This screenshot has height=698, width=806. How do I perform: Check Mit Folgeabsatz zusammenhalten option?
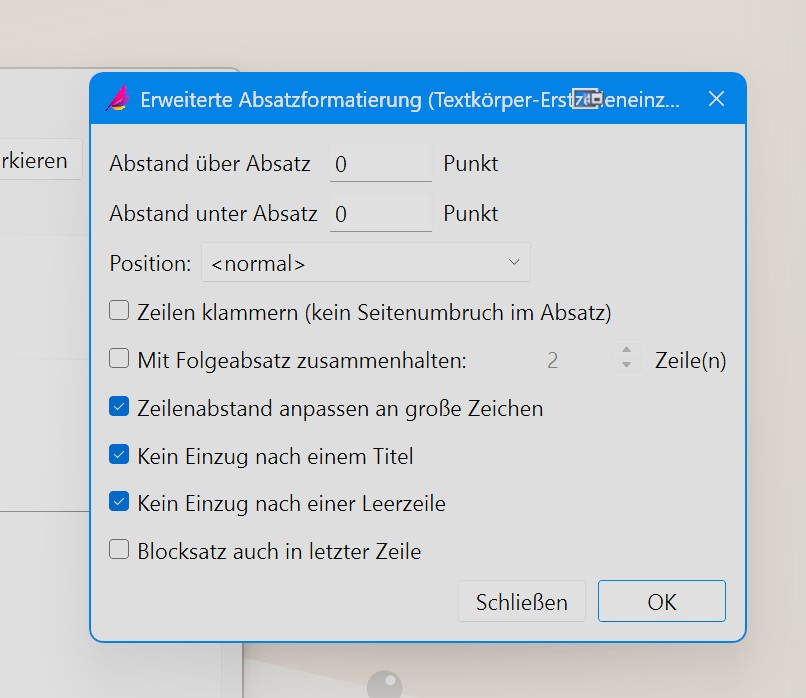tap(119, 358)
